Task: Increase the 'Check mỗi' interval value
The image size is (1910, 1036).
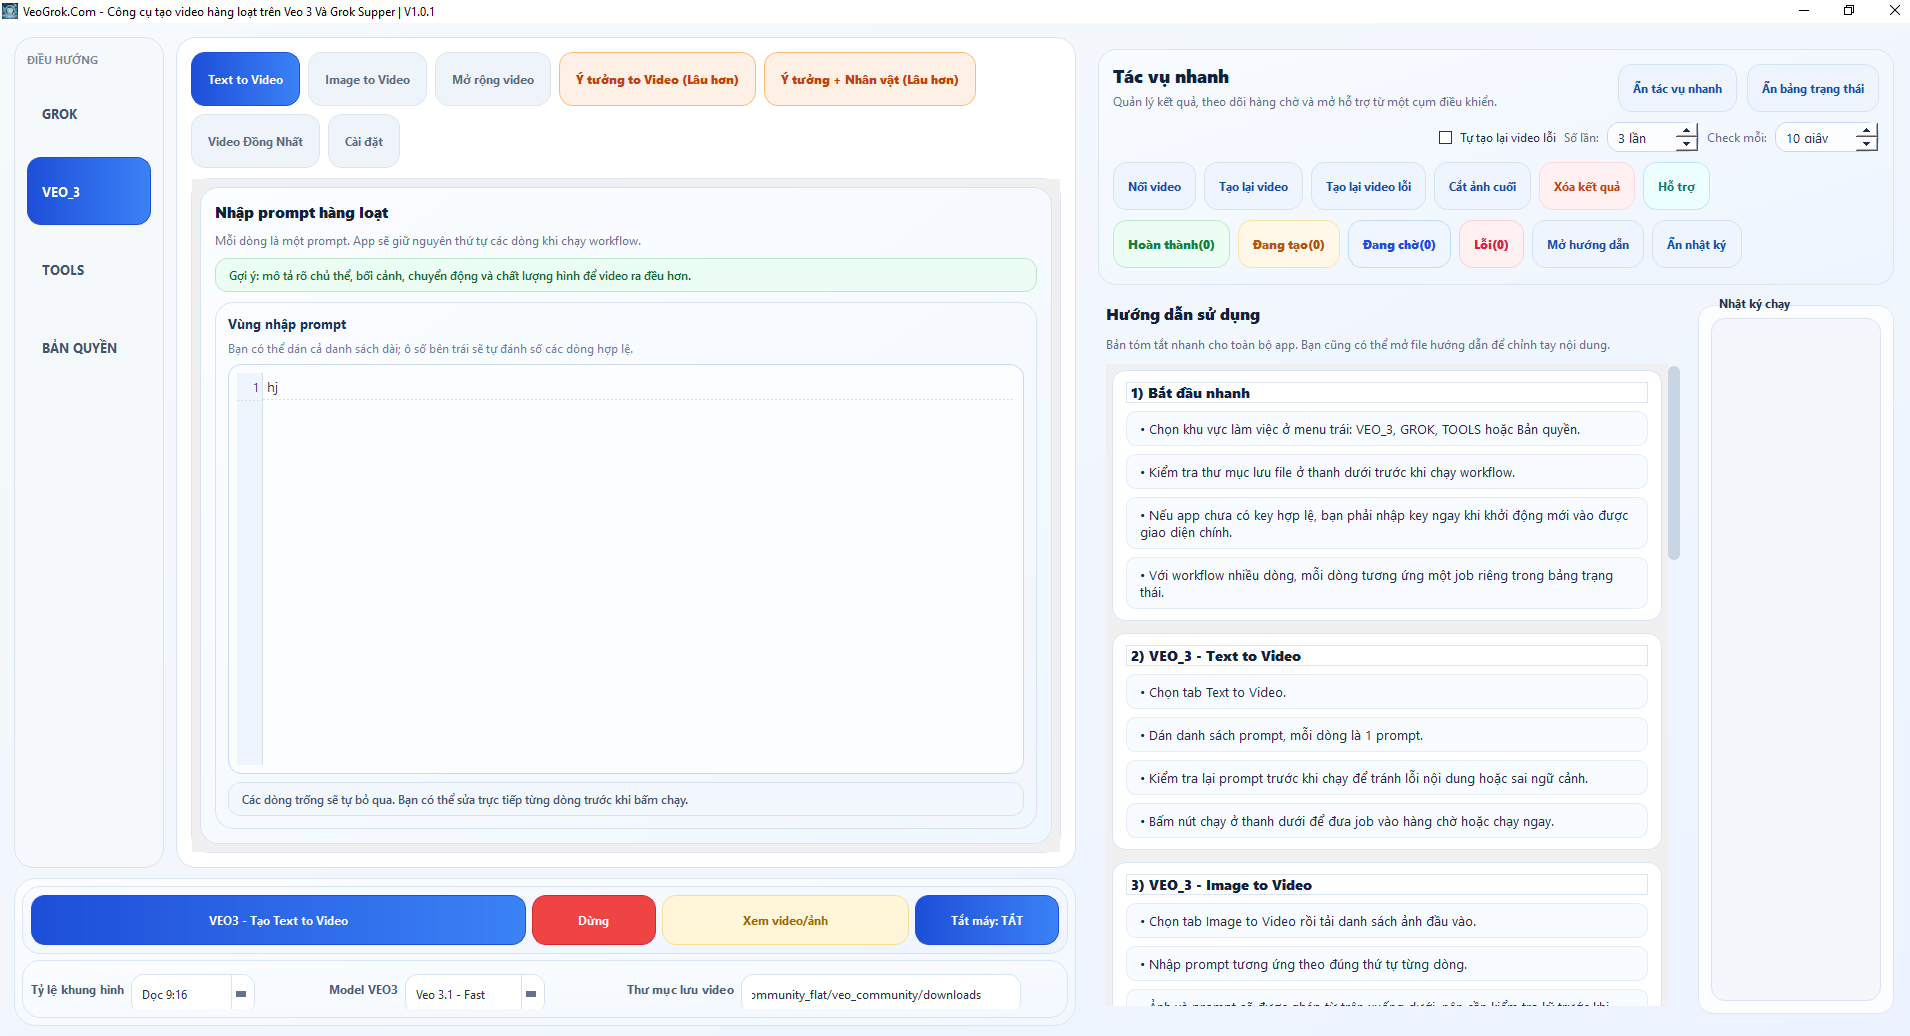Action: [1866, 131]
